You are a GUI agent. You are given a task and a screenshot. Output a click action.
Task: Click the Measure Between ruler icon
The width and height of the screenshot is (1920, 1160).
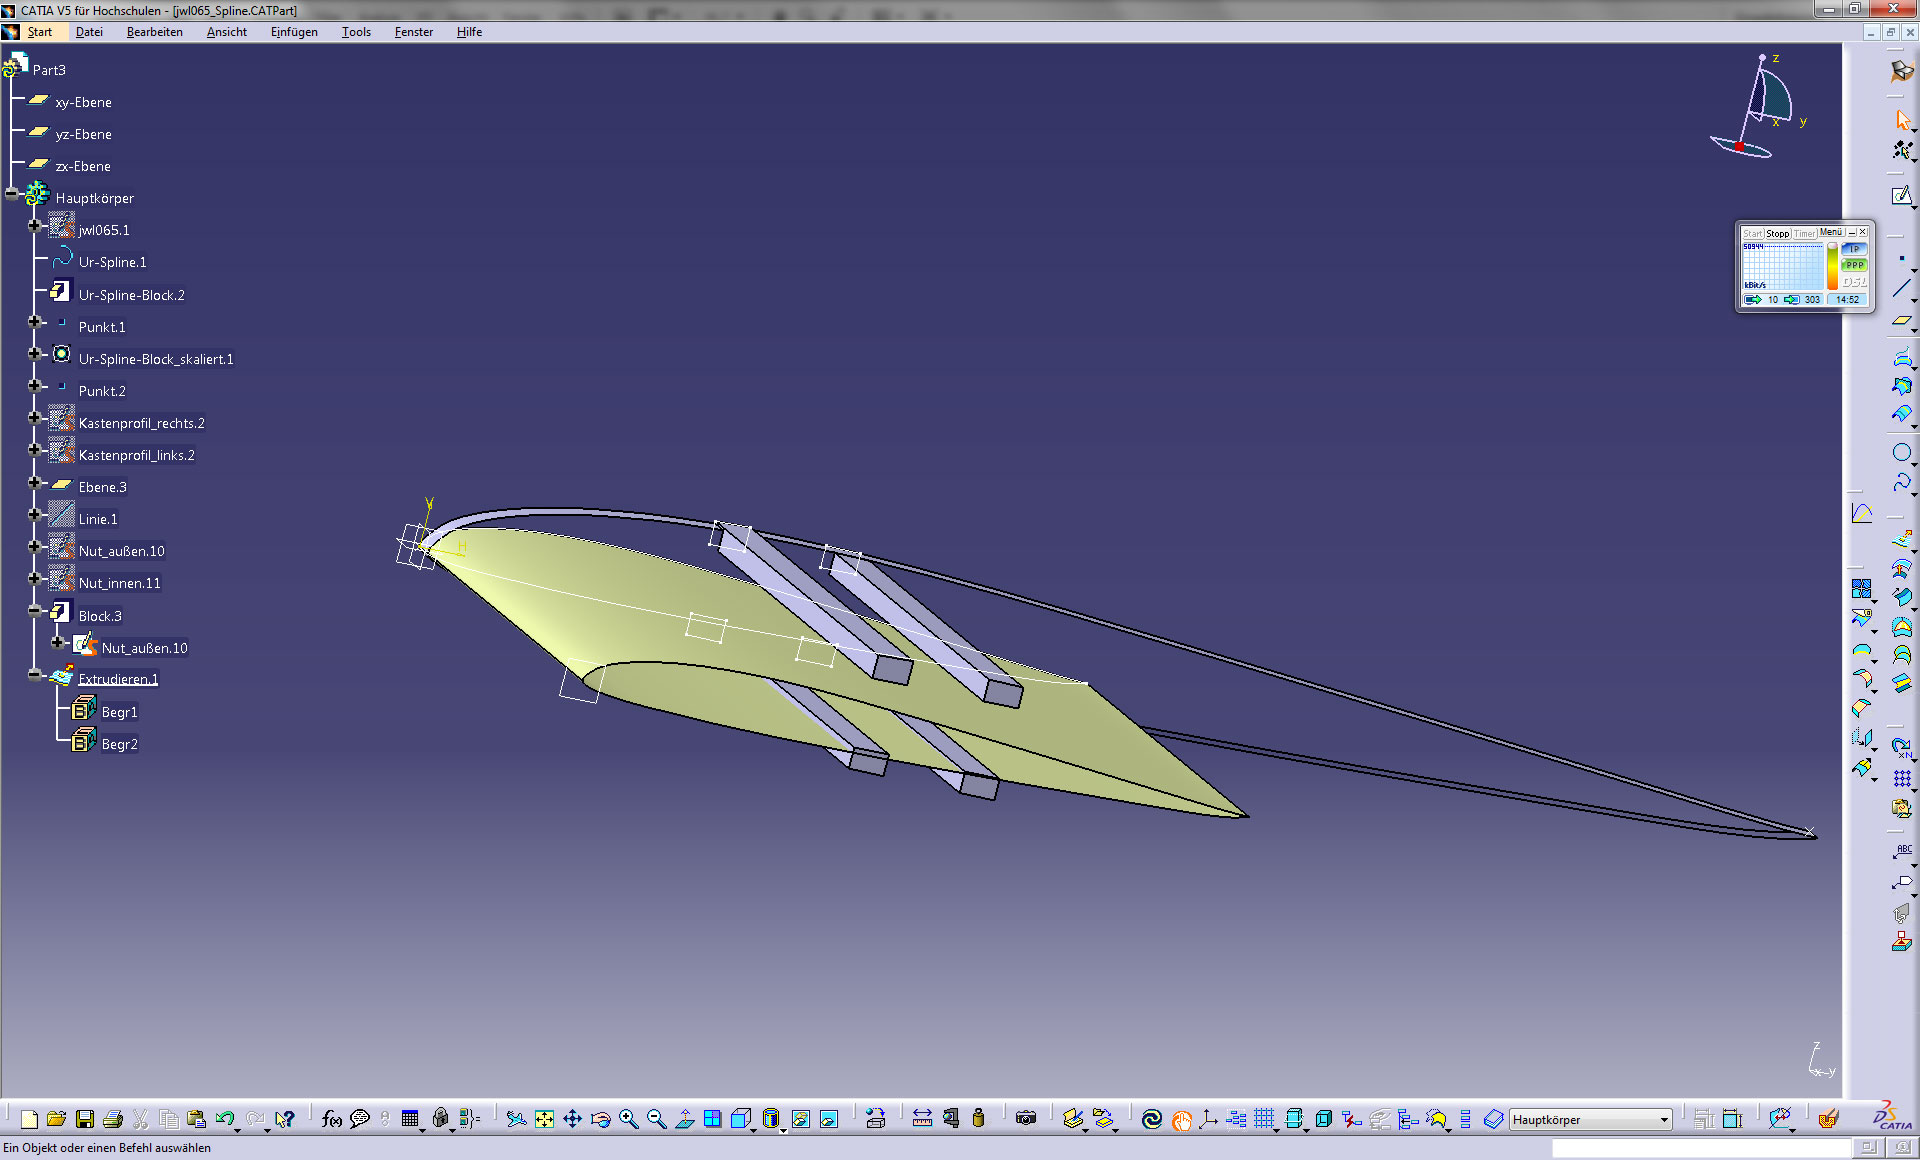[x=922, y=1119]
